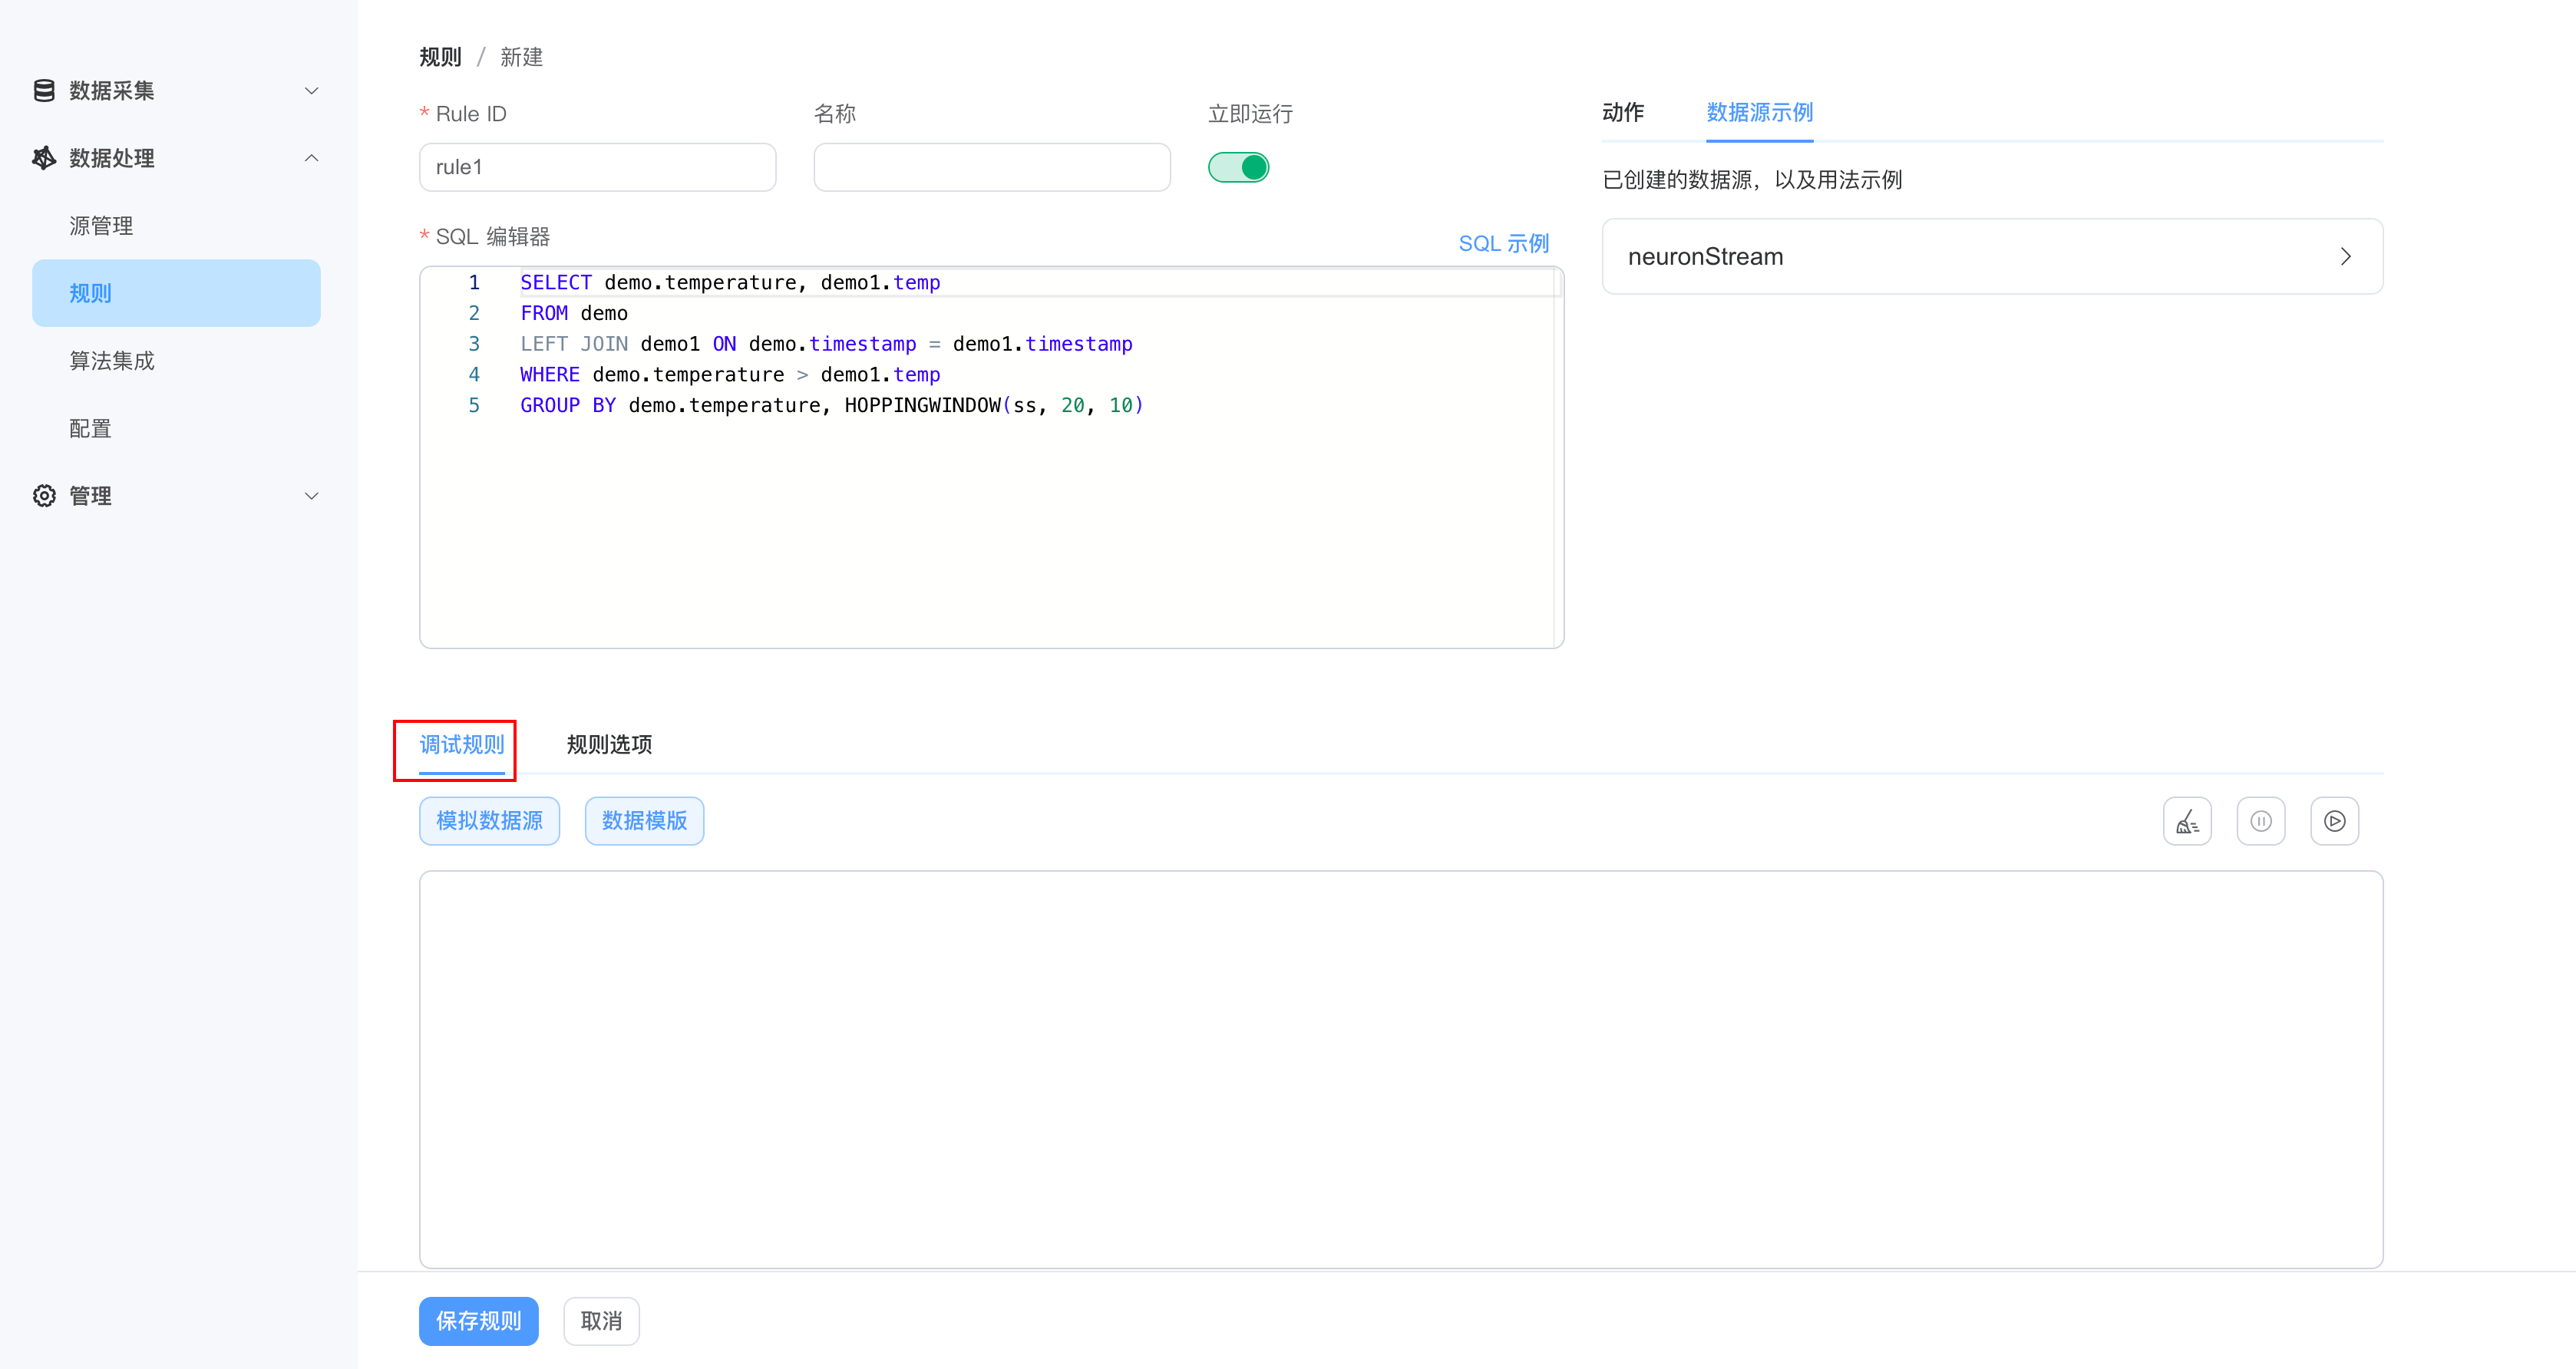
Task: Switch to the 数据源示例 tab
Action: [1759, 113]
